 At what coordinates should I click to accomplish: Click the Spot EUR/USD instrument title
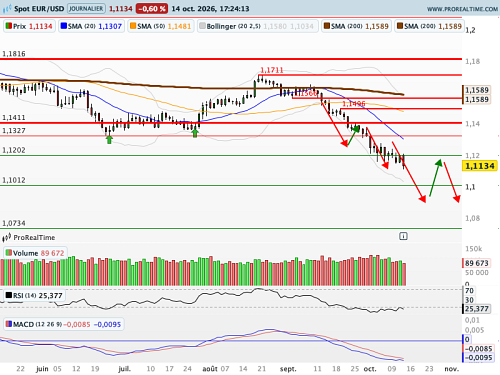coord(39,9)
